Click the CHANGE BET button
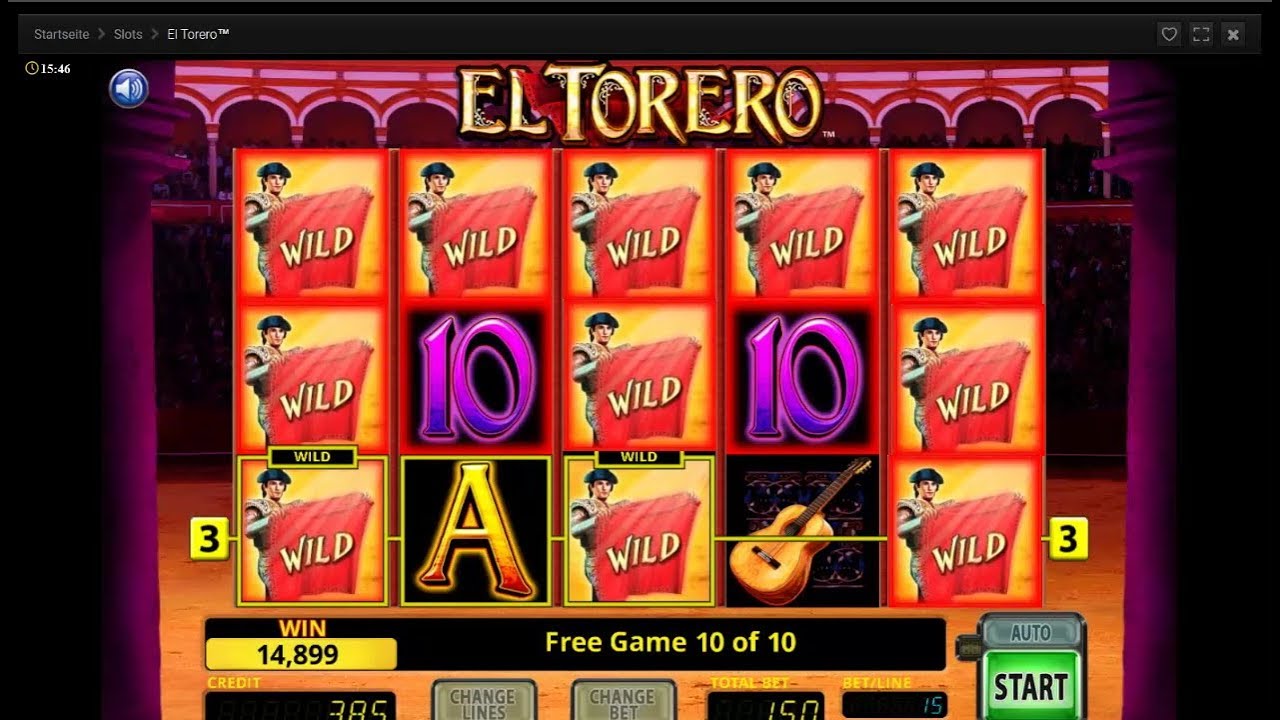The width and height of the screenshot is (1280, 720). (622, 701)
